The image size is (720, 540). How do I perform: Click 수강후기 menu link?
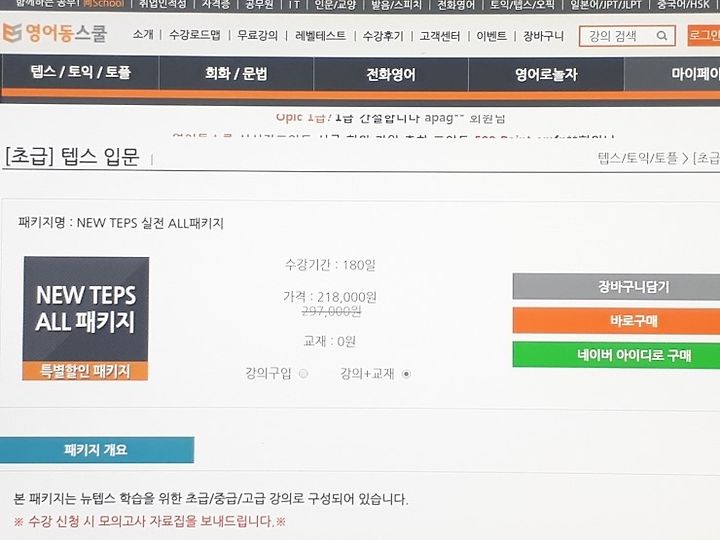tap(383, 36)
